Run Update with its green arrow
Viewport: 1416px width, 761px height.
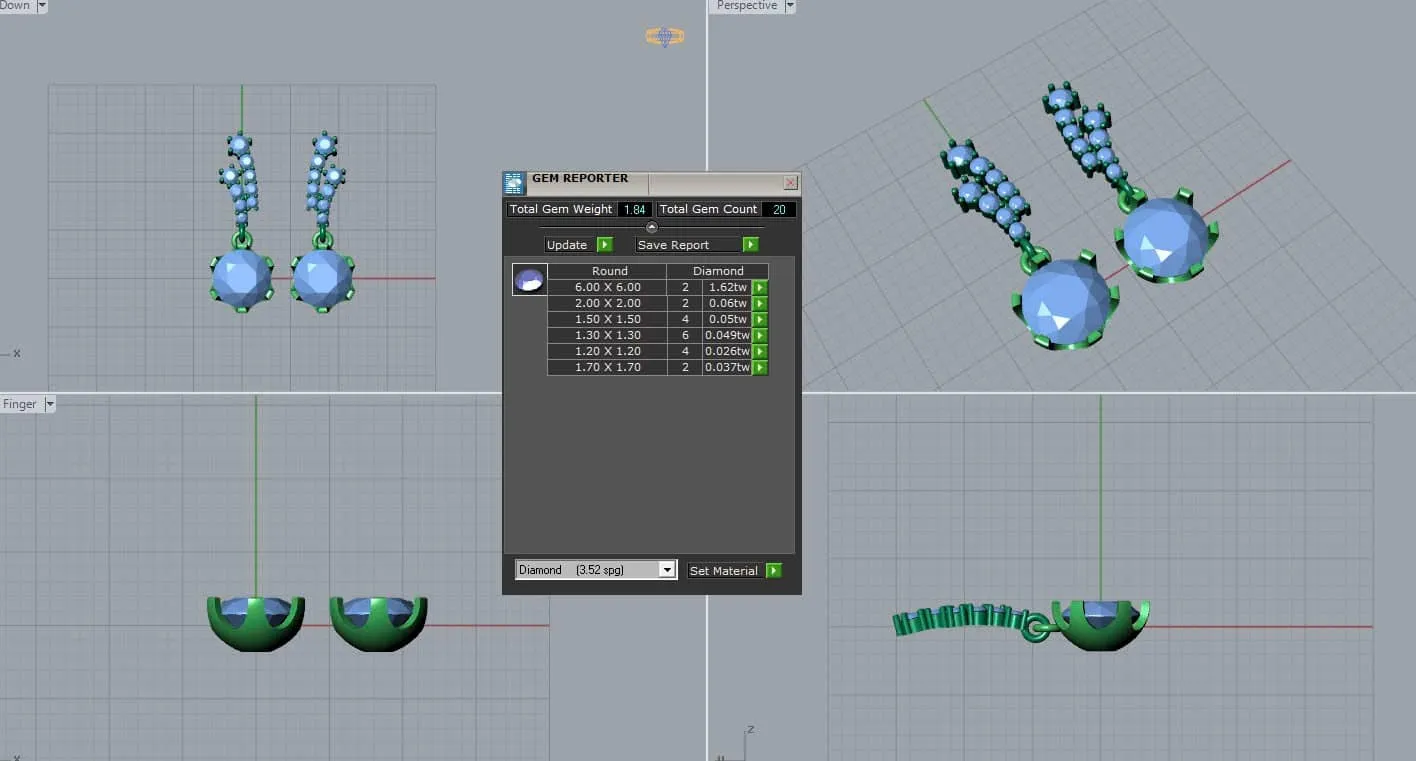coord(604,245)
